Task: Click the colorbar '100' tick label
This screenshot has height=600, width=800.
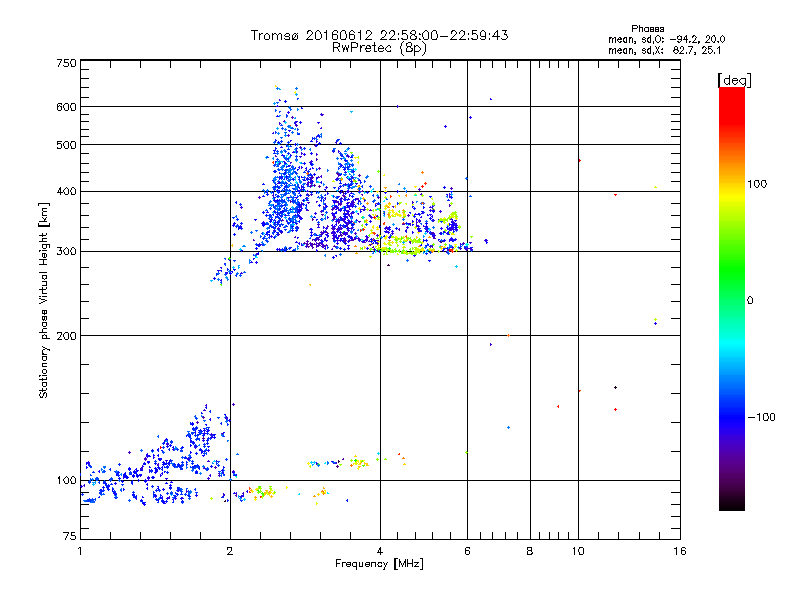Action: (x=757, y=184)
